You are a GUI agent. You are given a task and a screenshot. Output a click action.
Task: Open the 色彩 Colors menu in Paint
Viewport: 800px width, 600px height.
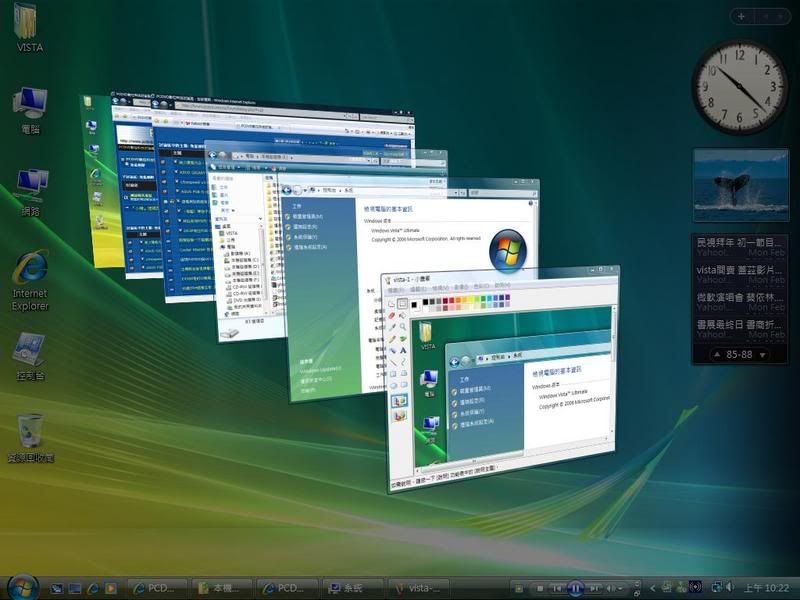click(x=481, y=286)
